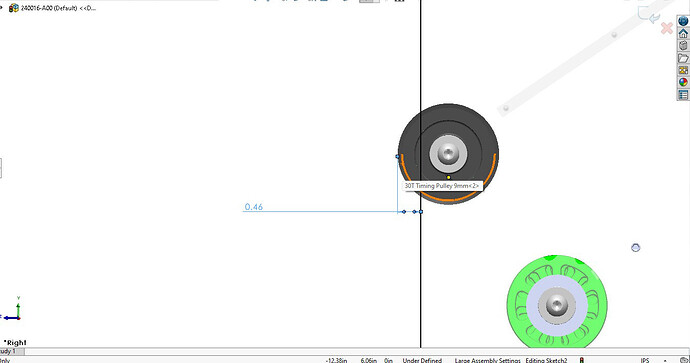Open the Custom Properties list pane
The image size is (690, 363).
(683, 95)
